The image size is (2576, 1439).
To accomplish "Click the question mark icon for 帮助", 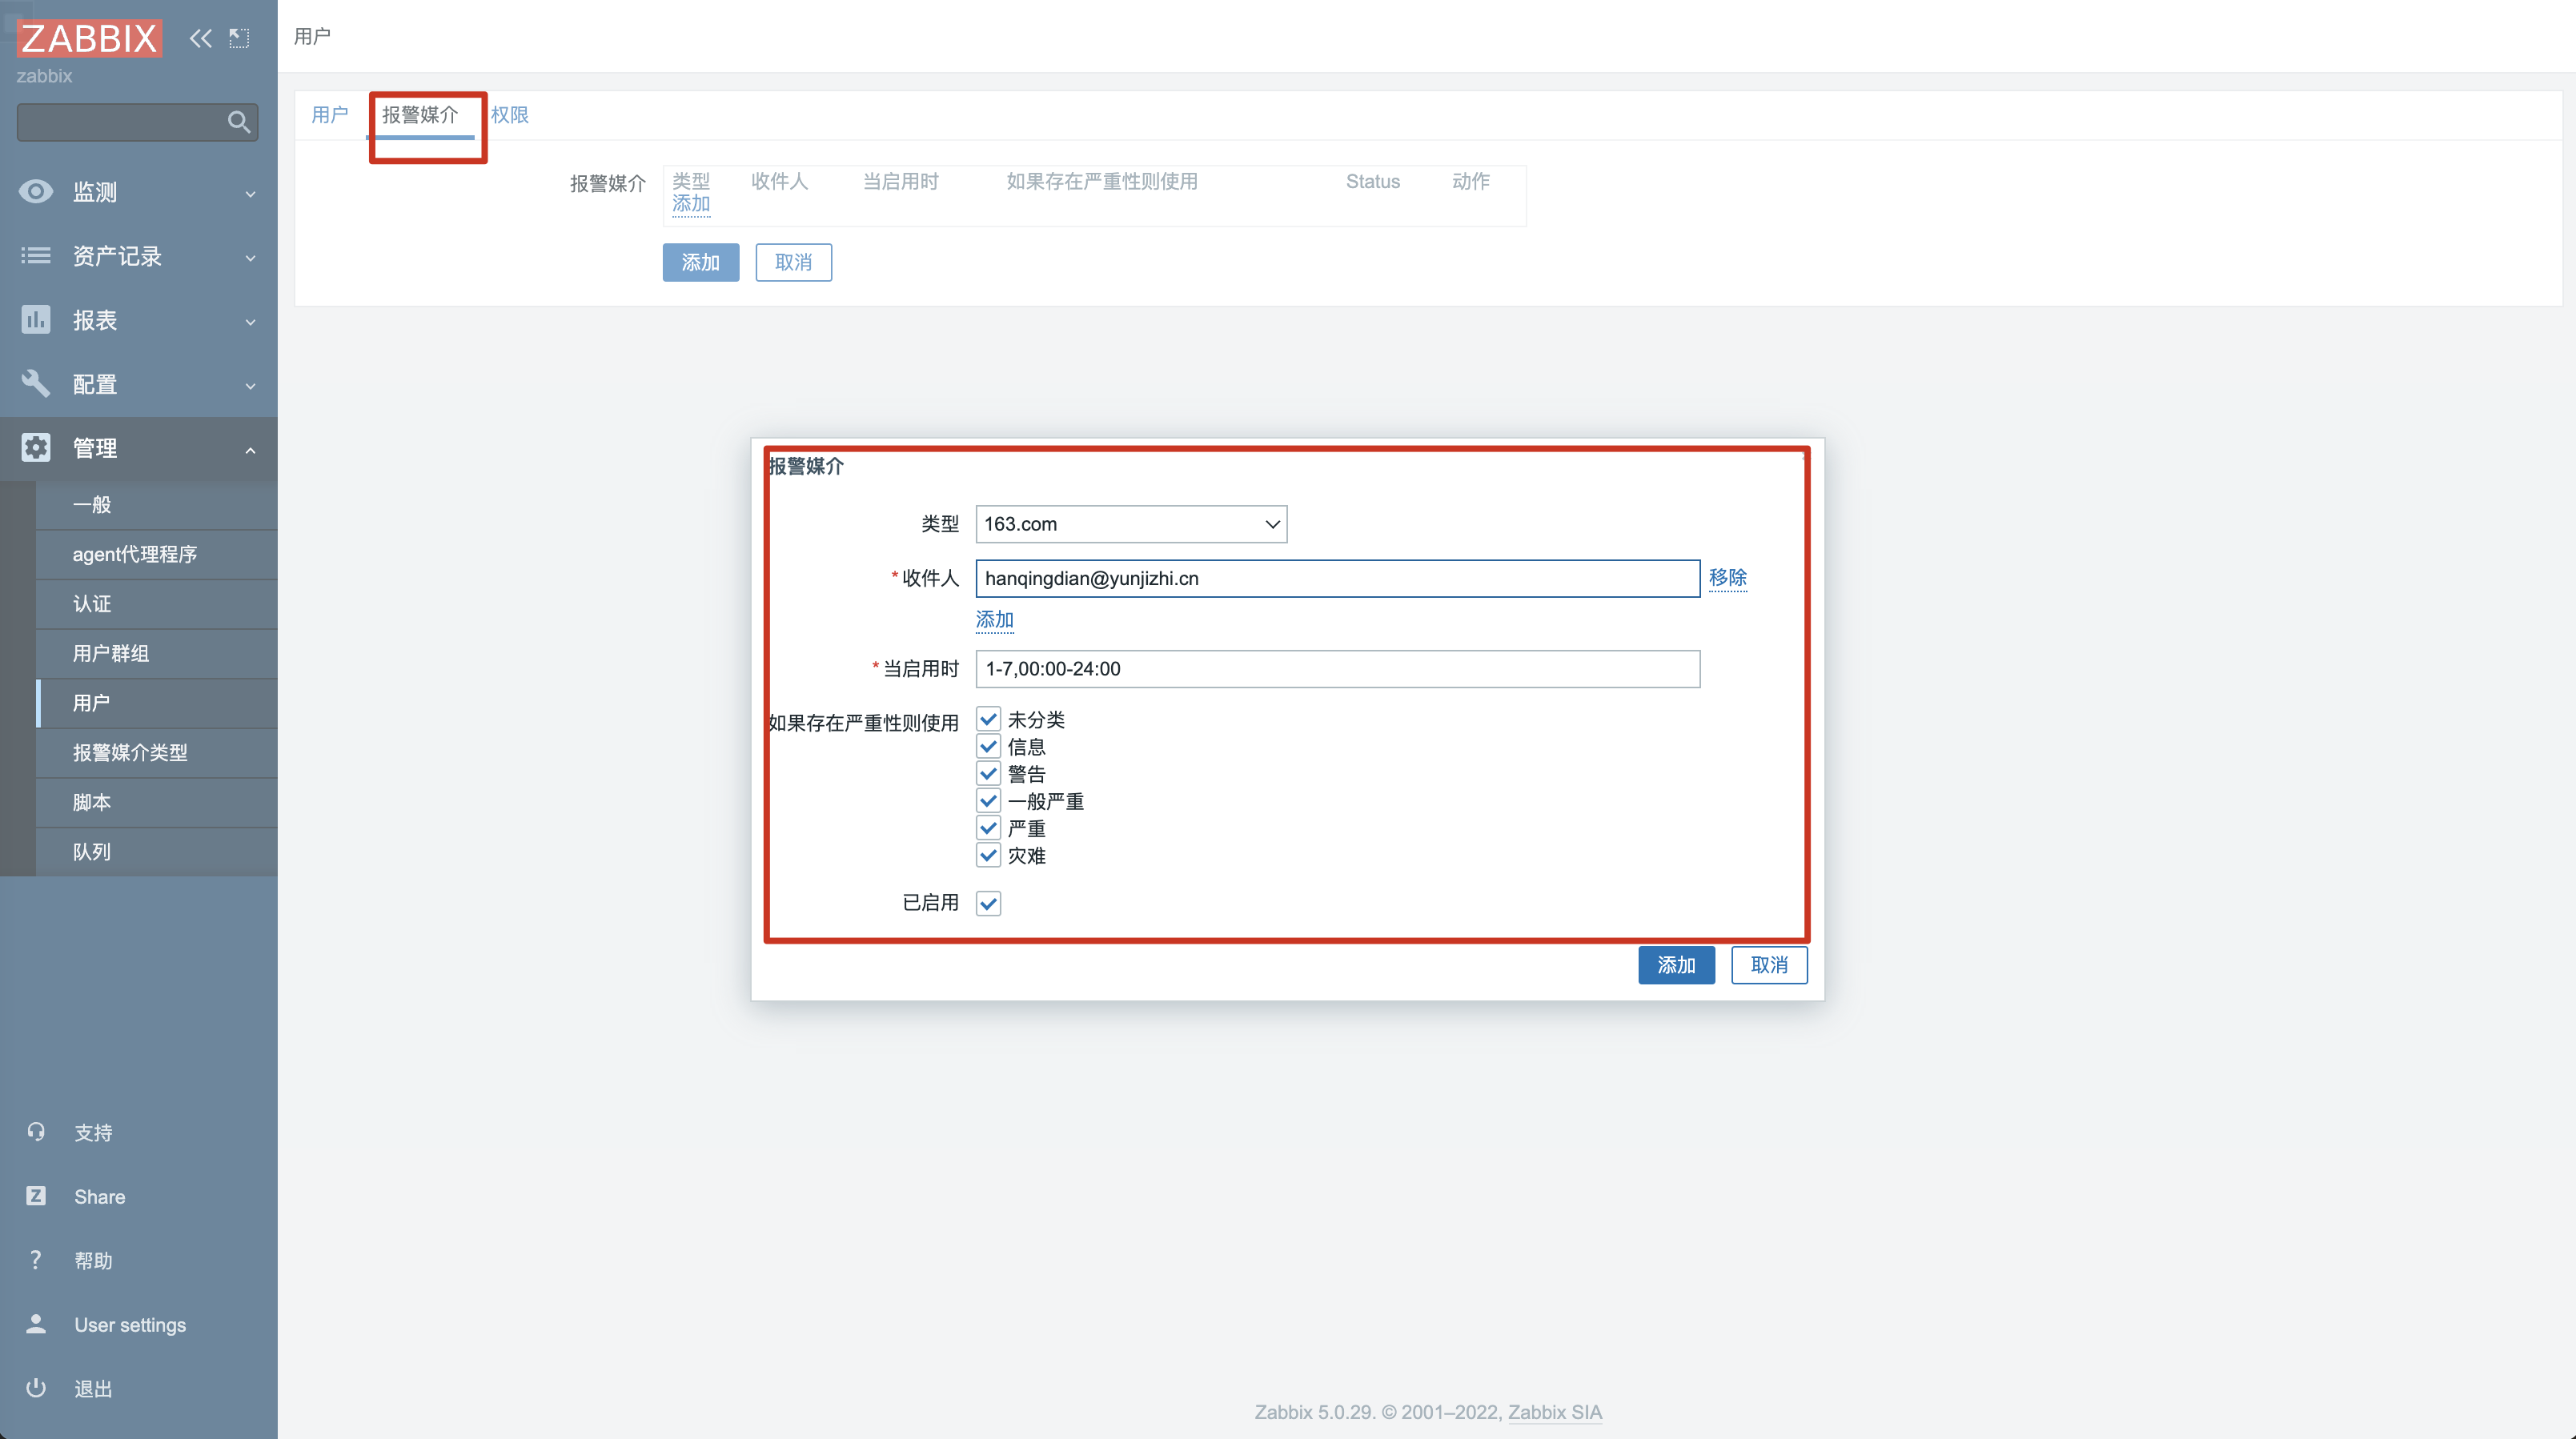I will pyautogui.click(x=36, y=1260).
